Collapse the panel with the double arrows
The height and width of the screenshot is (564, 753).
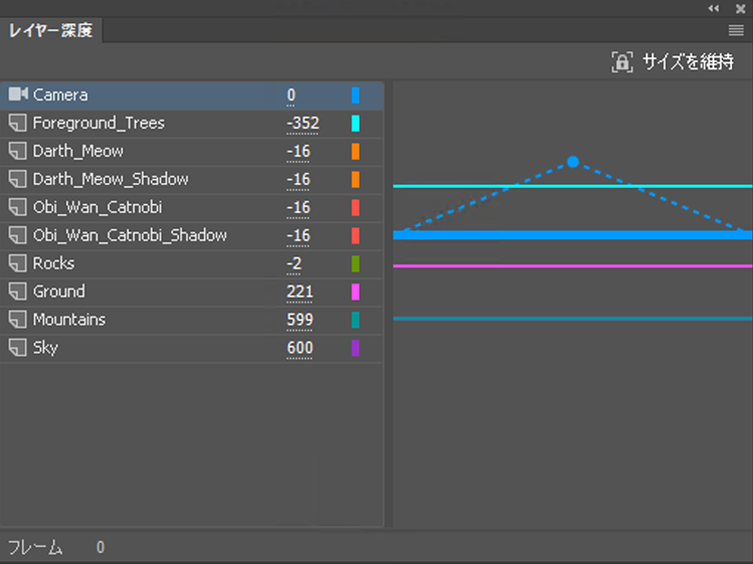714,8
